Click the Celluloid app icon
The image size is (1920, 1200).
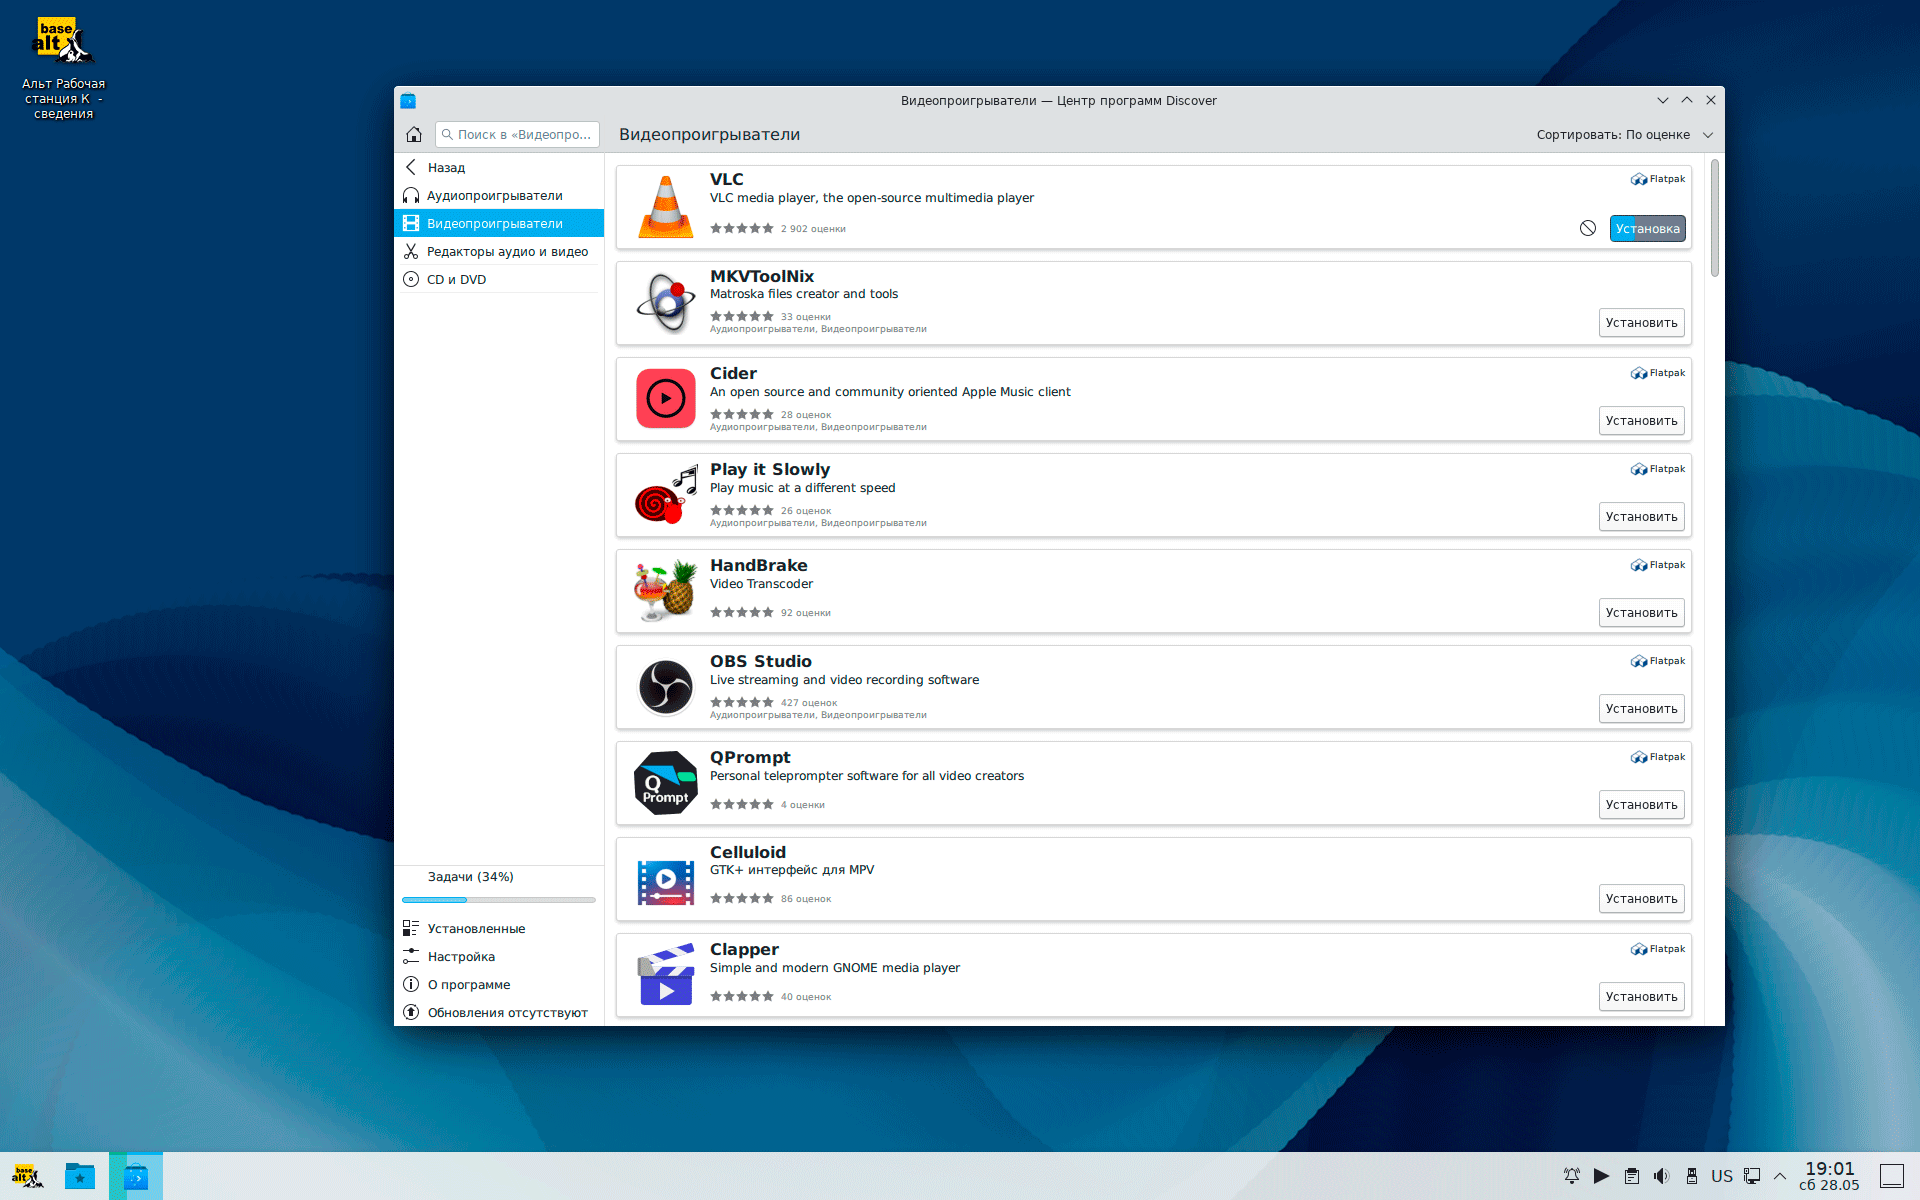click(665, 880)
